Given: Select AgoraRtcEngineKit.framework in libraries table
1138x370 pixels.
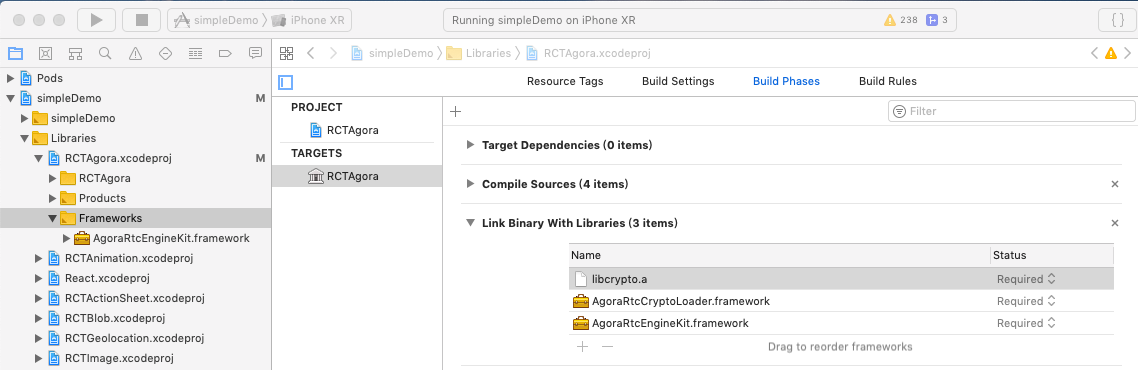Looking at the screenshot, I should pos(841,323).
